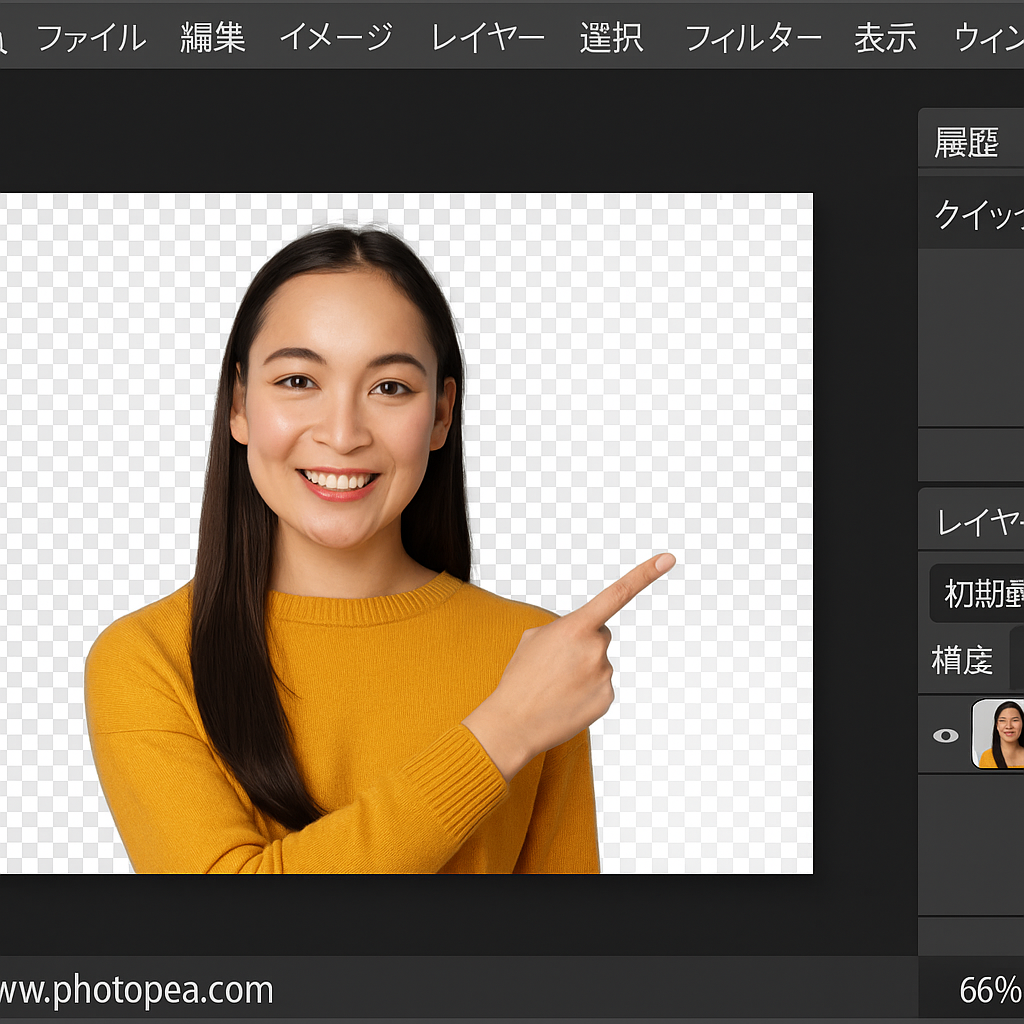
Task: Click the Photopea logo left of ファイル
Action: pyautogui.click(x=4, y=38)
